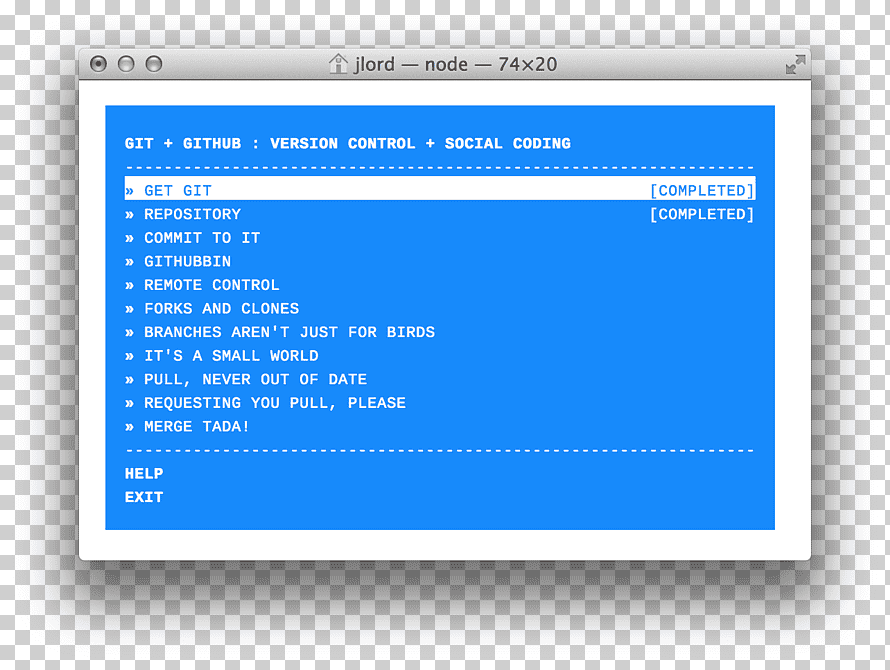Screen dimensions: 890x670
Task: Minimize the window using the middle button
Action: (126, 64)
